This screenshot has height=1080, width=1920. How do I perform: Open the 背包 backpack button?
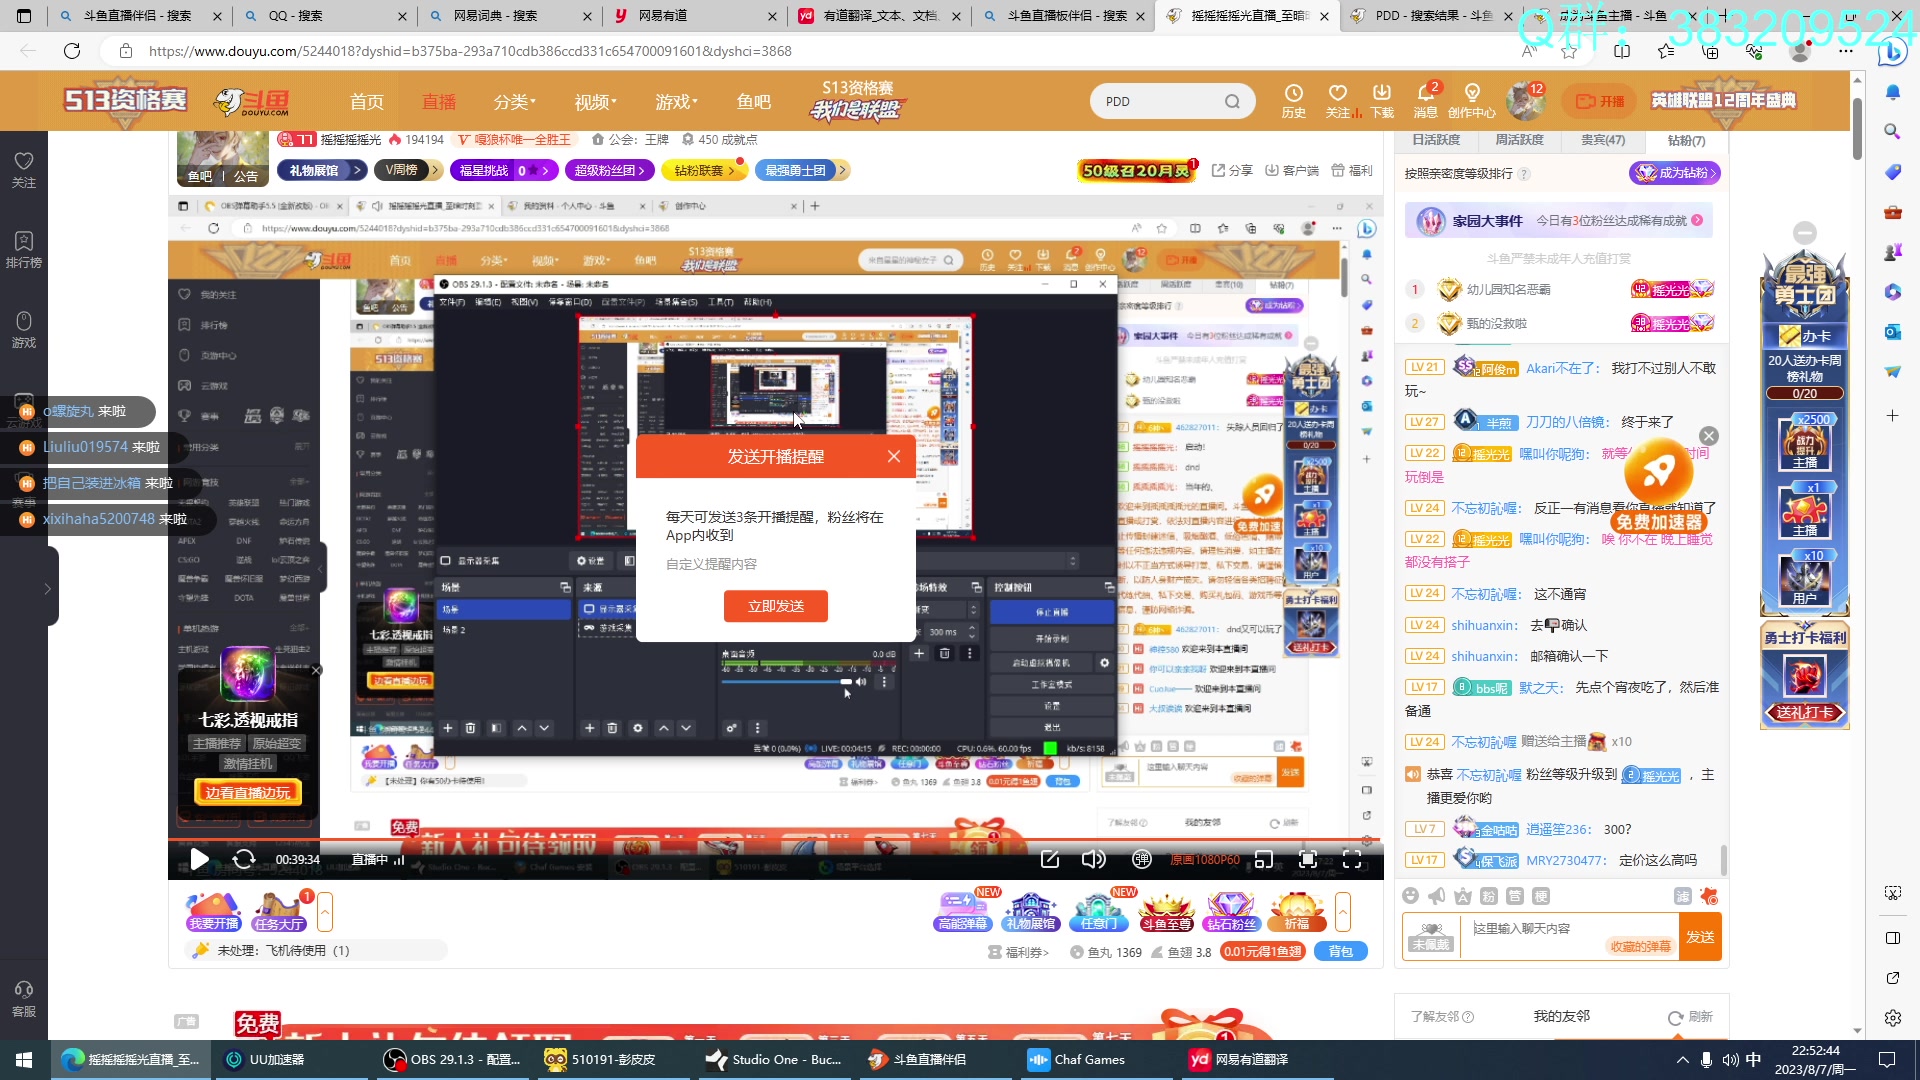pos(1340,951)
